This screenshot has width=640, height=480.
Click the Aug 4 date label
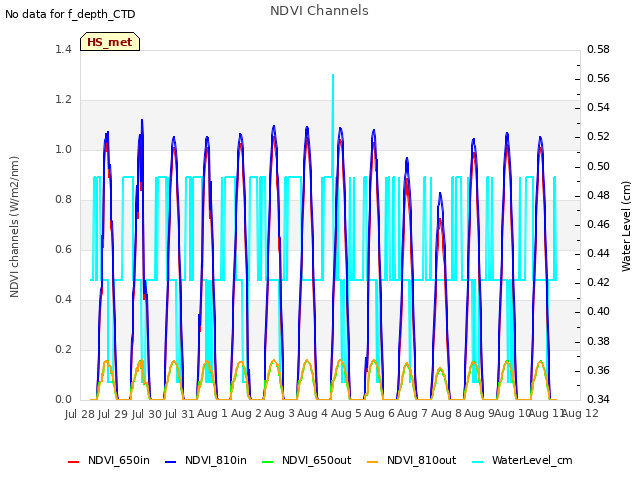tap(312, 413)
